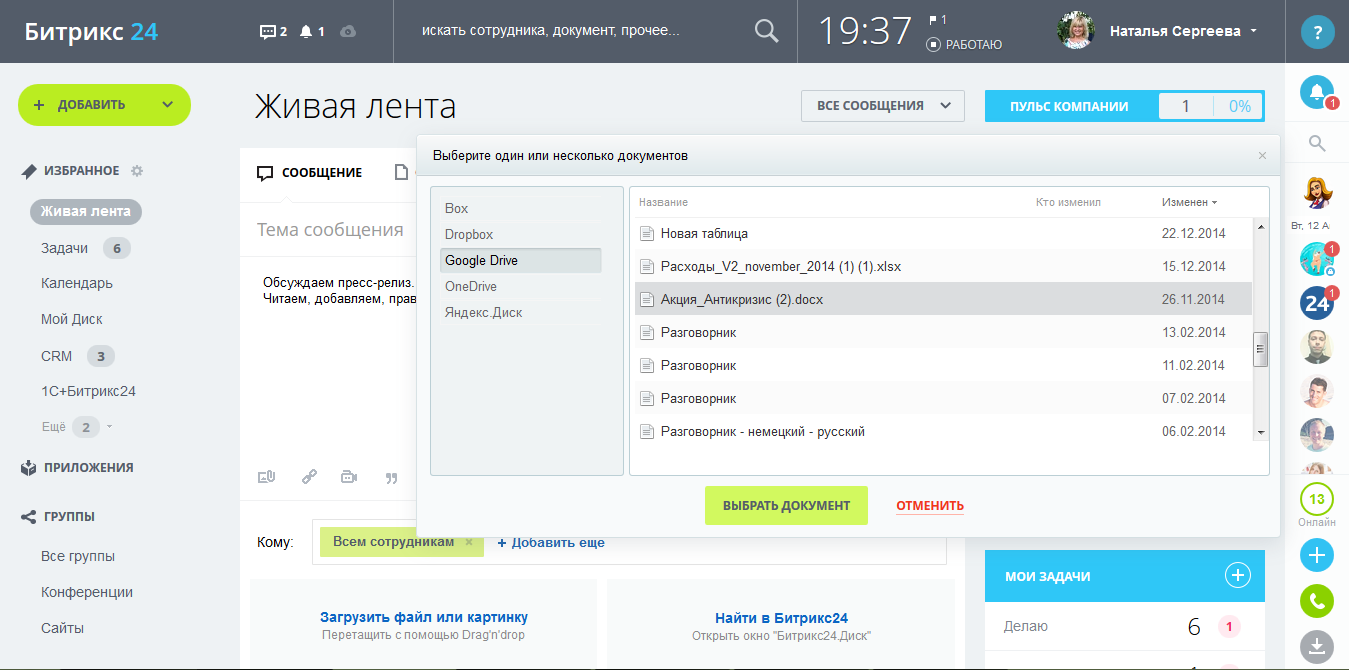
Task: Select the 'Акция_Антикризис (2).docx' file
Action: click(x=742, y=299)
